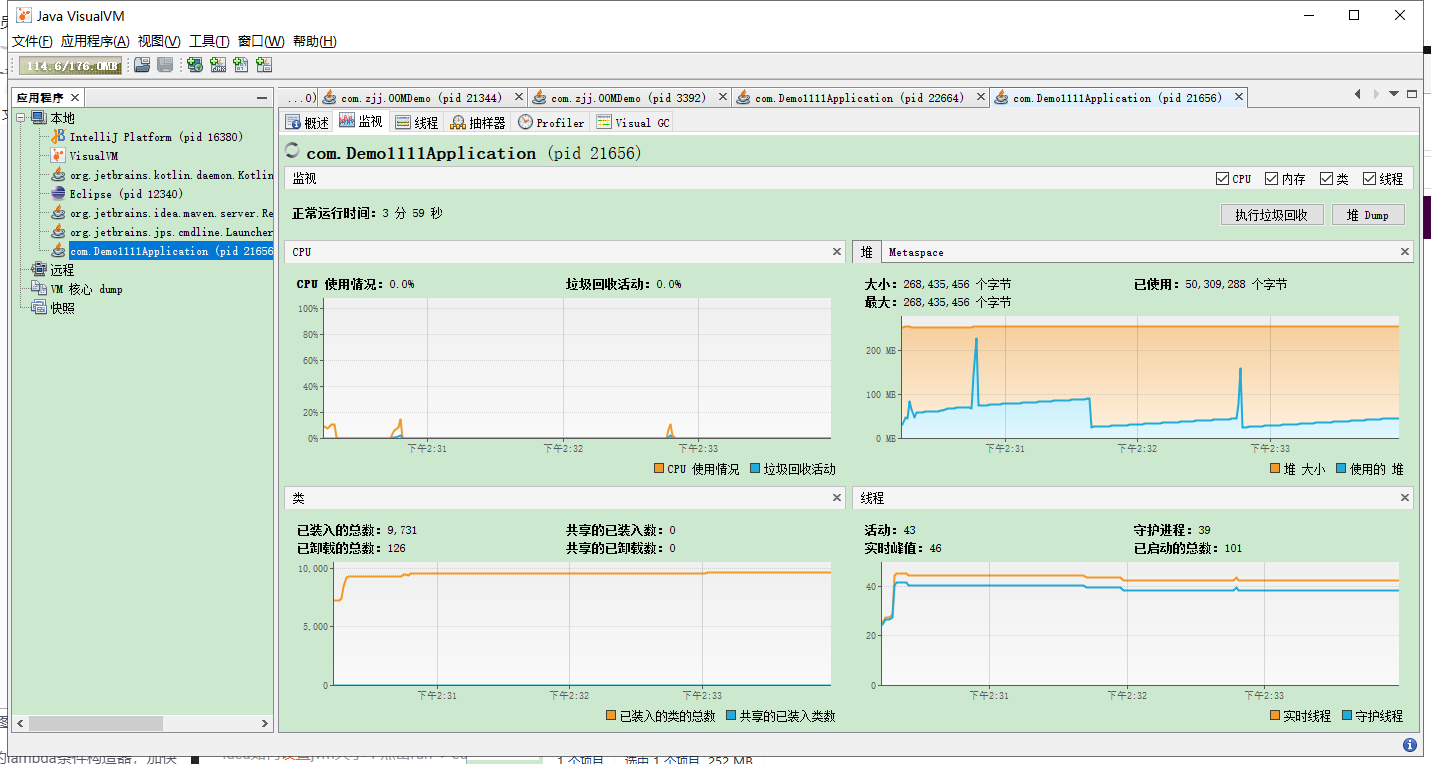Click the Load Snapshot folder toolbar icon
Viewport: 1431px width, 764px height.
click(142, 65)
